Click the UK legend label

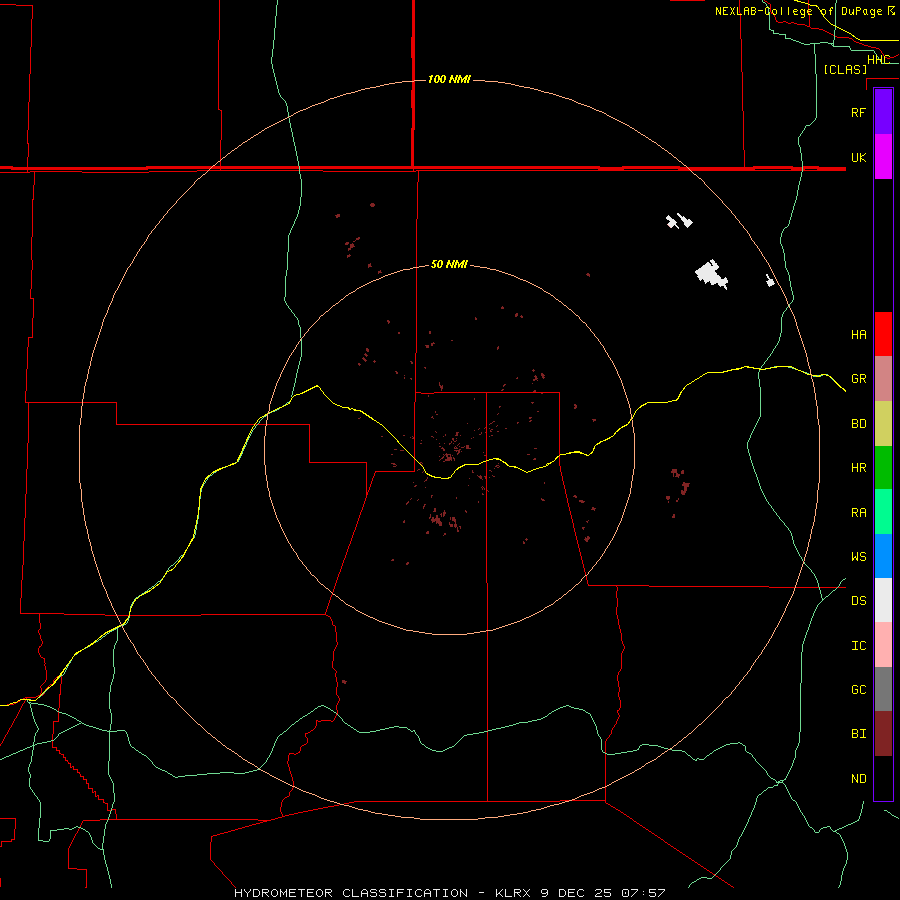click(858, 157)
